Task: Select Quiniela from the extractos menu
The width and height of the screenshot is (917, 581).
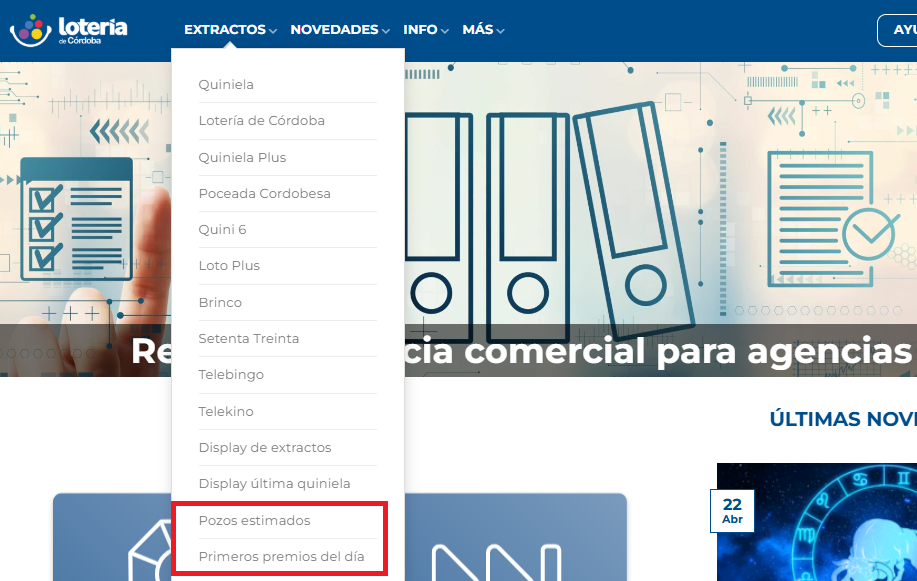Action: pyautogui.click(x=226, y=85)
